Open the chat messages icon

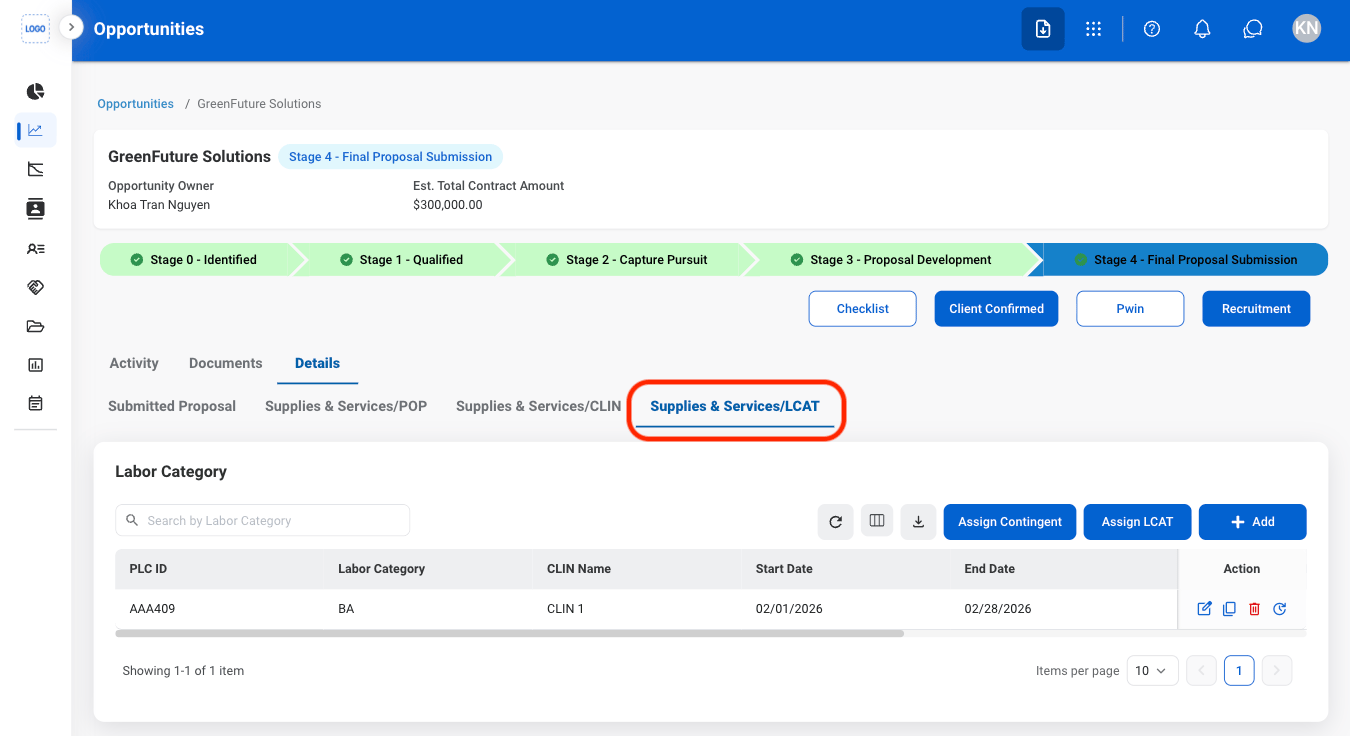click(1253, 29)
